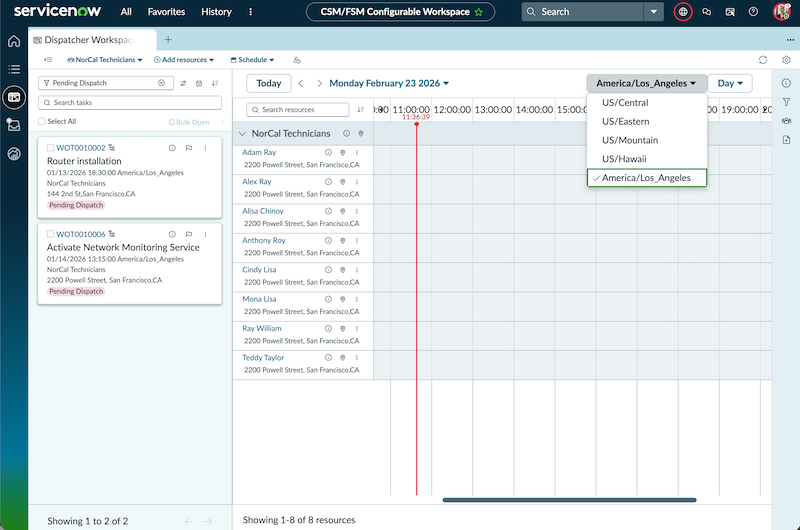Image resolution: width=800 pixels, height=530 pixels.
Task: Open the date picker for Monday February 23 2026
Action: point(389,83)
